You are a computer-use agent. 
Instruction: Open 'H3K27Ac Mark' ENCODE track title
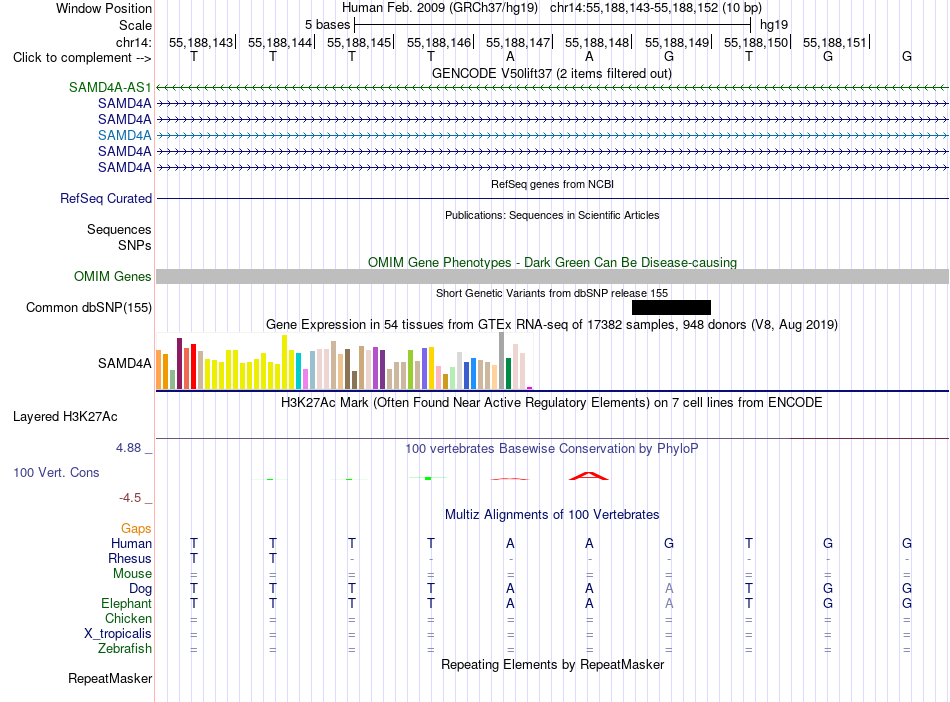click(x=551, y=403)
